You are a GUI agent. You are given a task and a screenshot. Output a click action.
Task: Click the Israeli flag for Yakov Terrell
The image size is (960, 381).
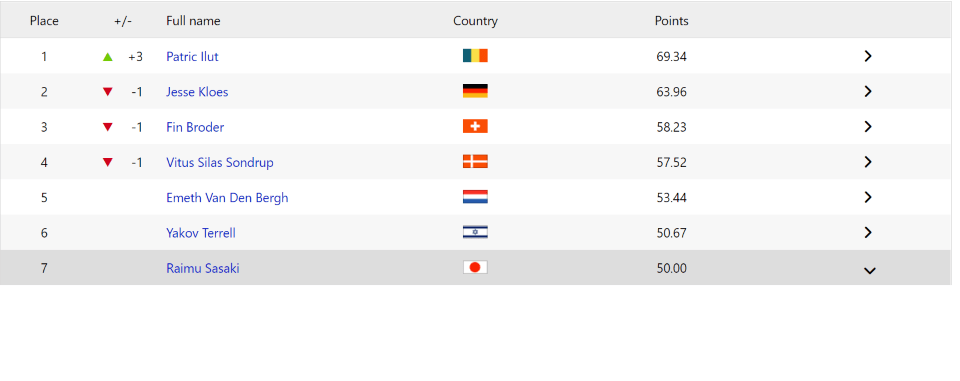[475, 233]
